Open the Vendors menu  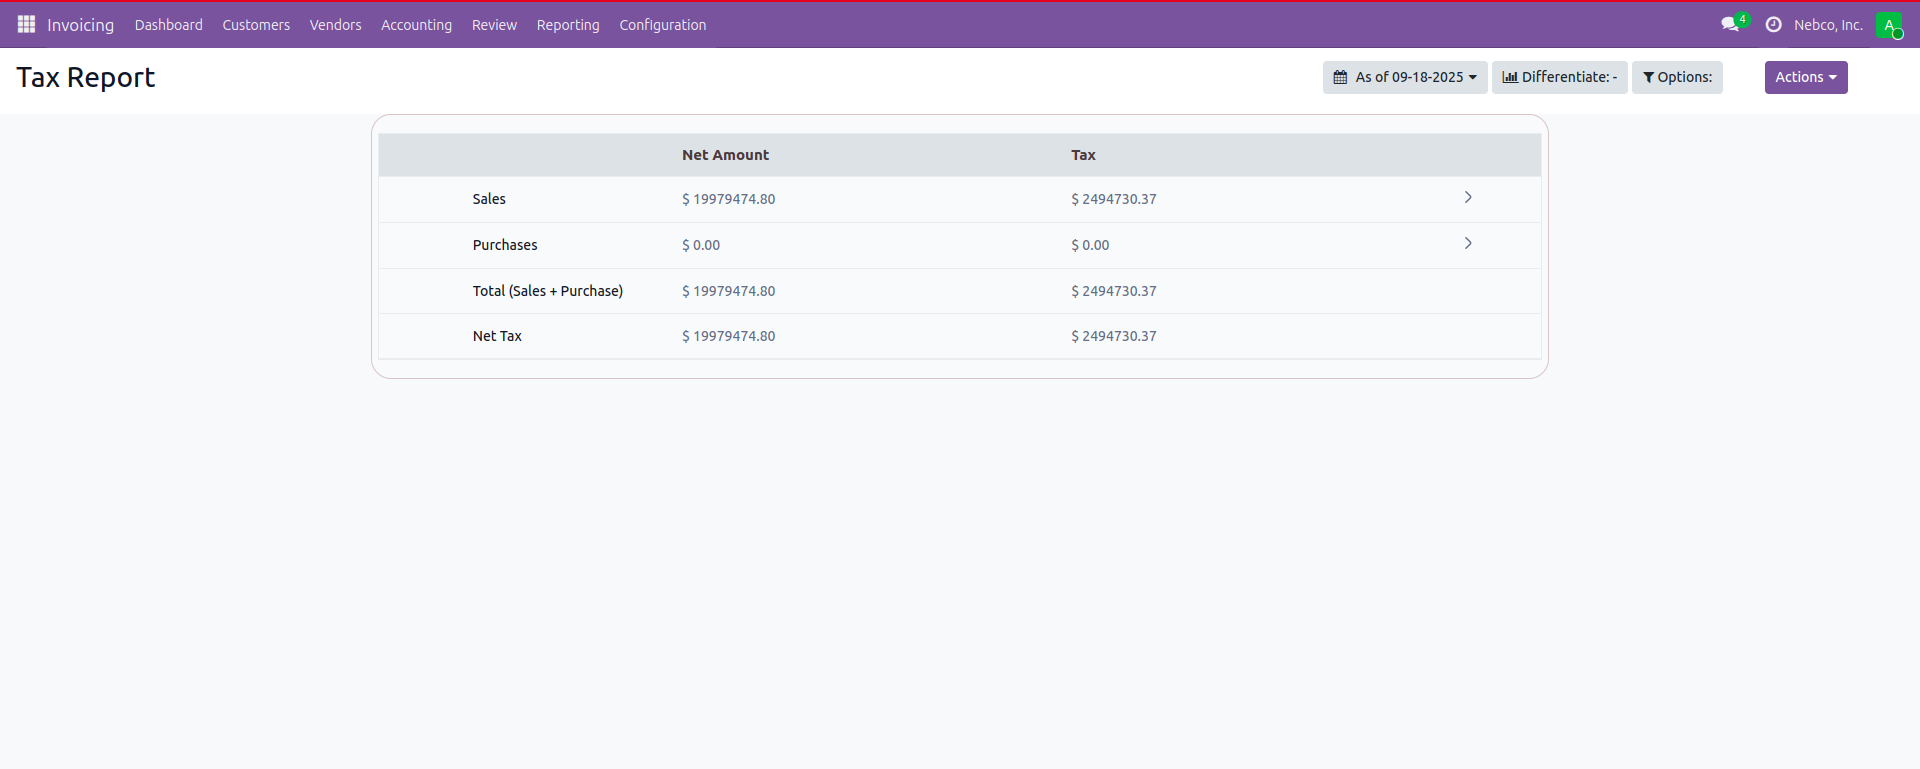(x=335, y=25)
